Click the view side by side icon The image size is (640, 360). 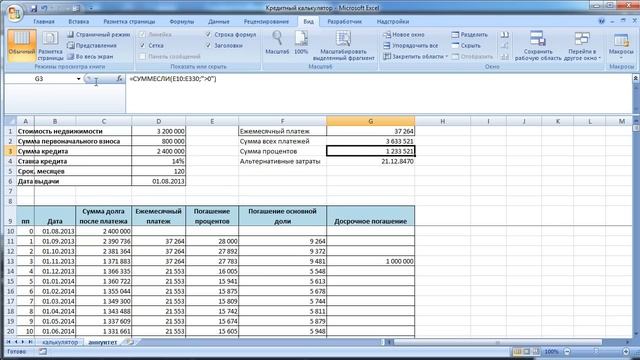tap(504, 35)
